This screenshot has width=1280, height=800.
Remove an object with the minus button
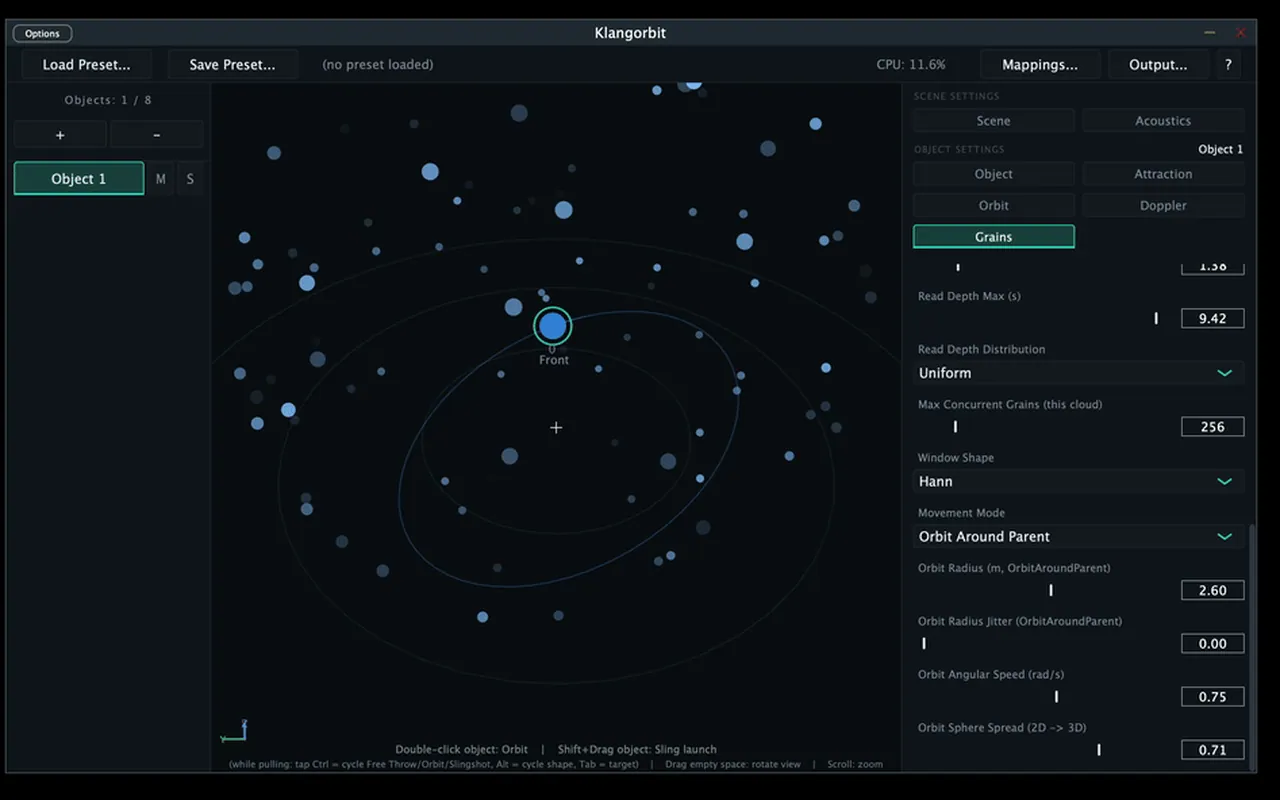(x=156, y=135)
